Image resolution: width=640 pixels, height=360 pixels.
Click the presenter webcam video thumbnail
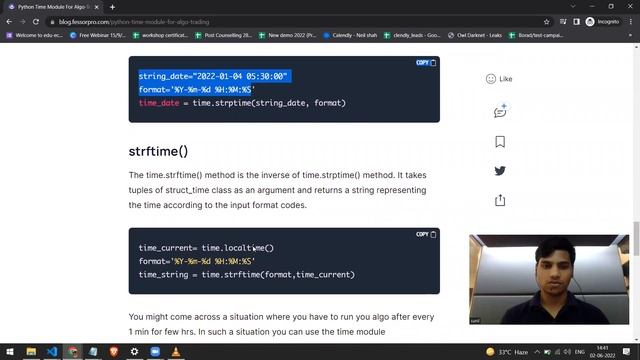[549, 280]
